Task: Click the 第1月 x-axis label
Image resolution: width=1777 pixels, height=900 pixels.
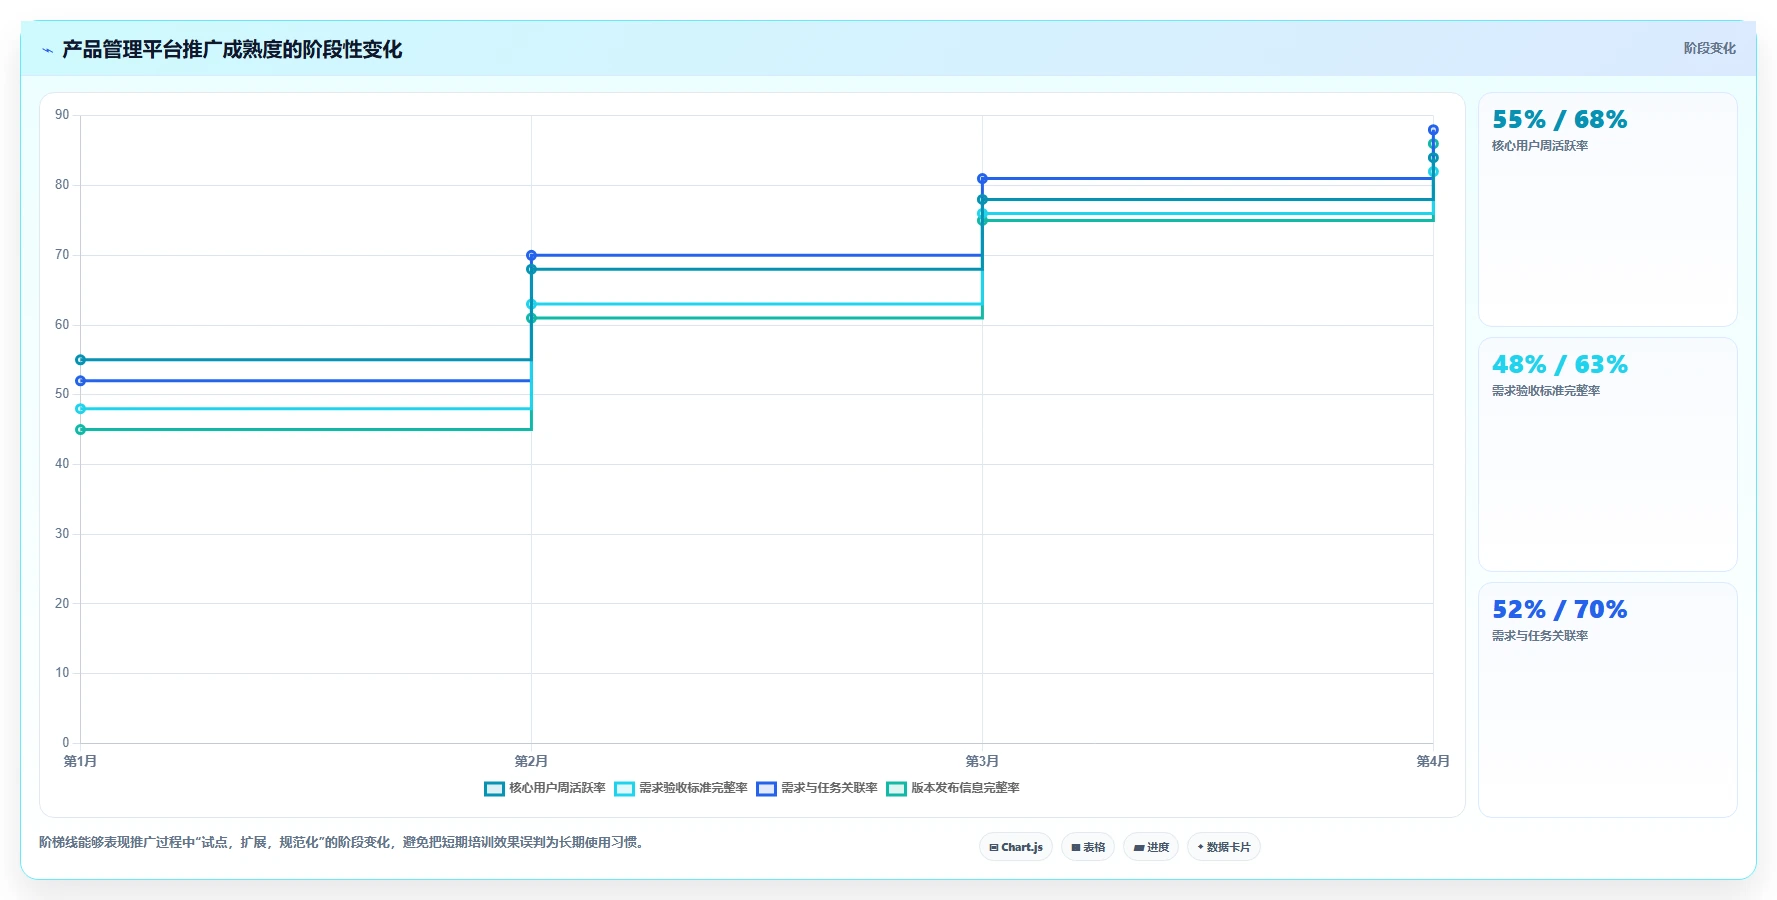Action: point(81,762)
